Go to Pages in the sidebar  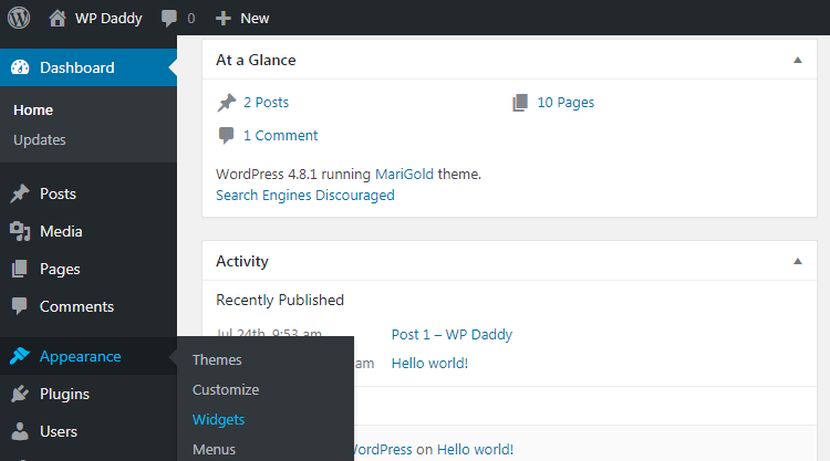60,269
